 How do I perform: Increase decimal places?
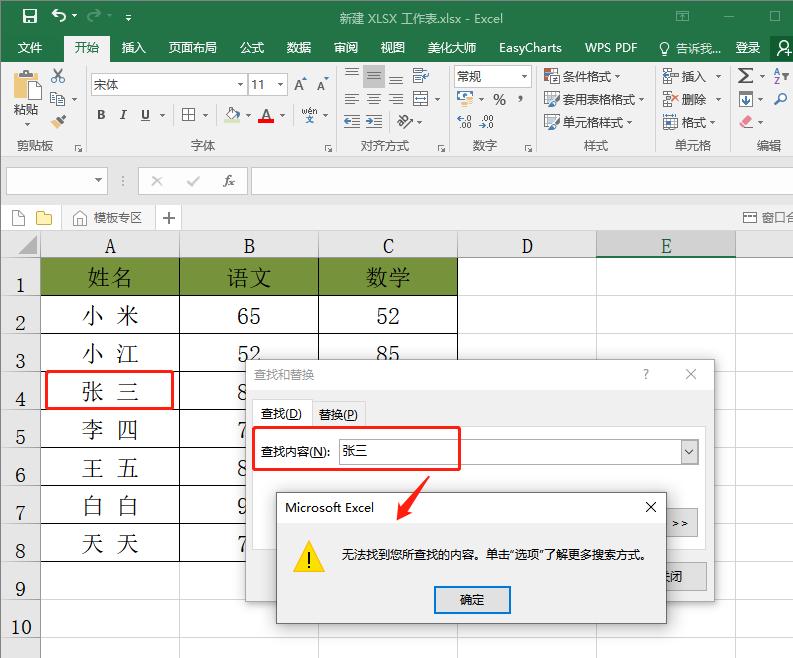click(464, 121)
